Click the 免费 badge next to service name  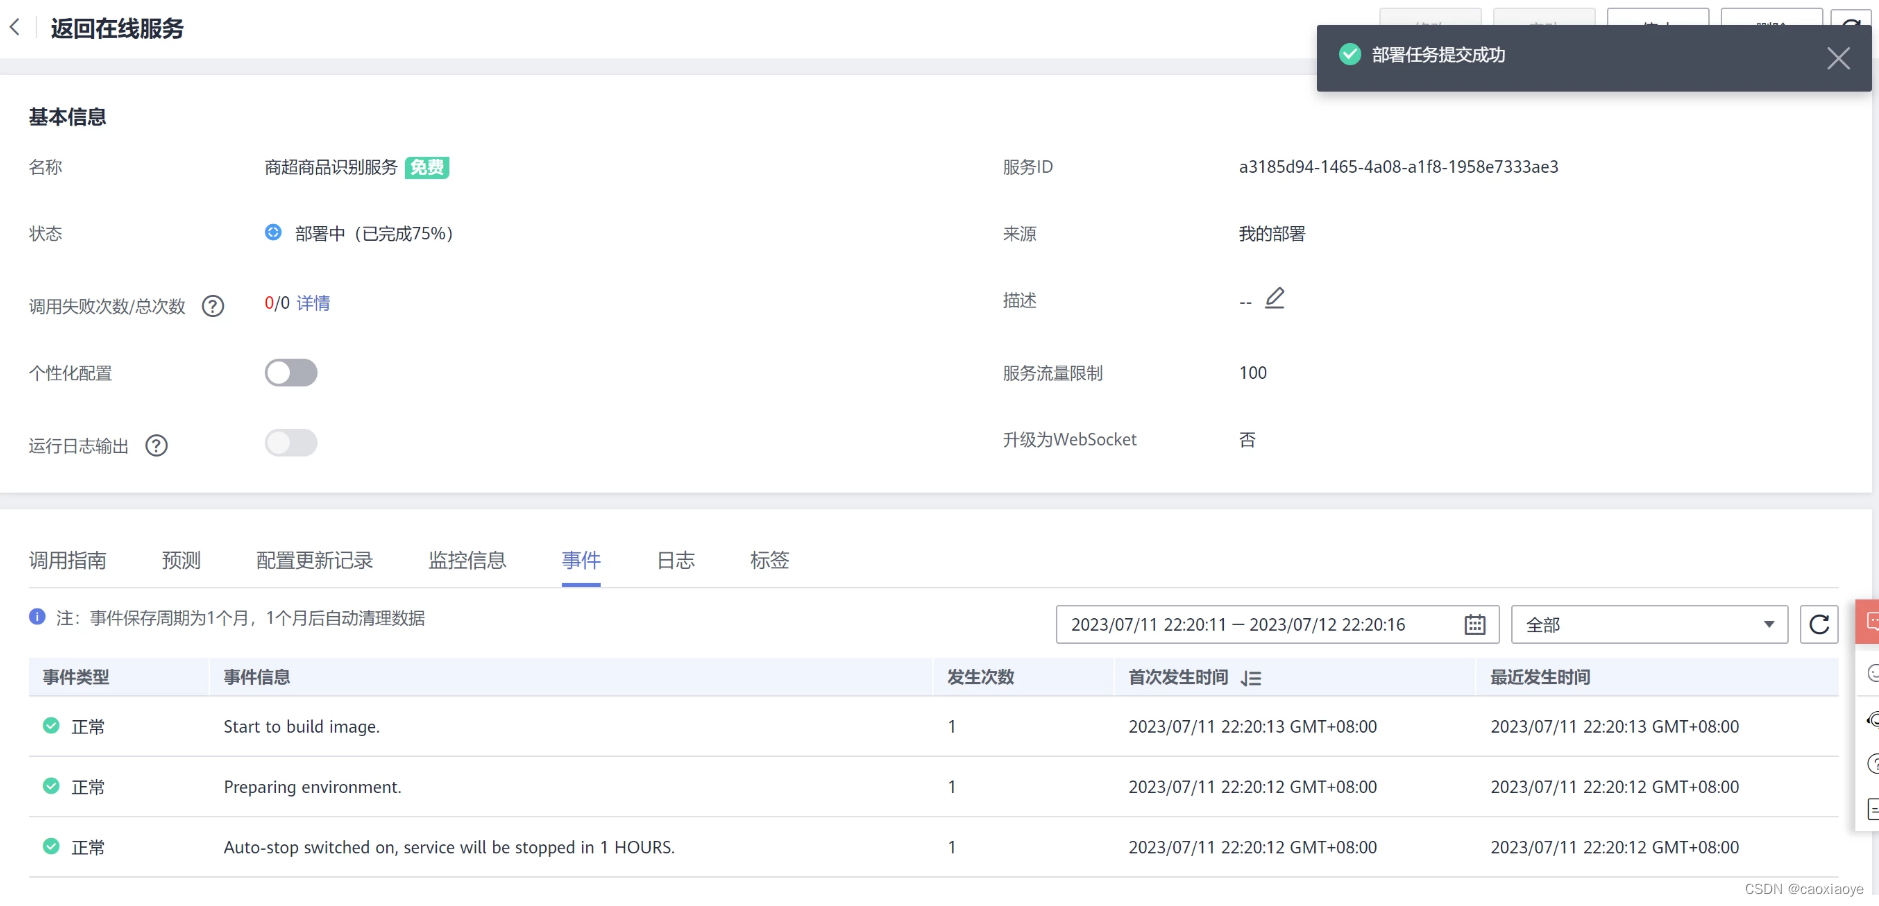point(427,168)
